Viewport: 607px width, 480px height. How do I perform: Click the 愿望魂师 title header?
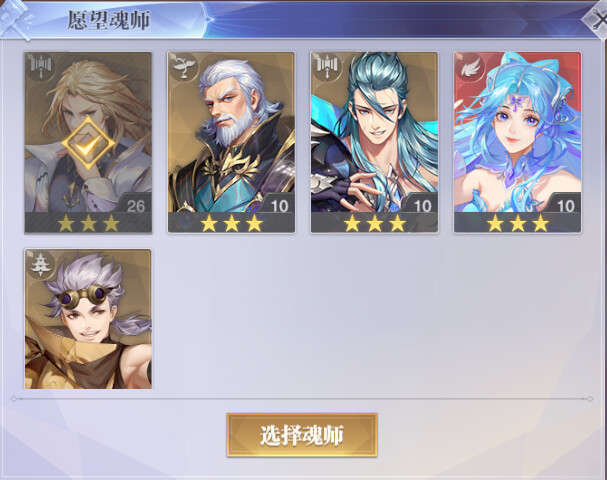coord(109,20)
